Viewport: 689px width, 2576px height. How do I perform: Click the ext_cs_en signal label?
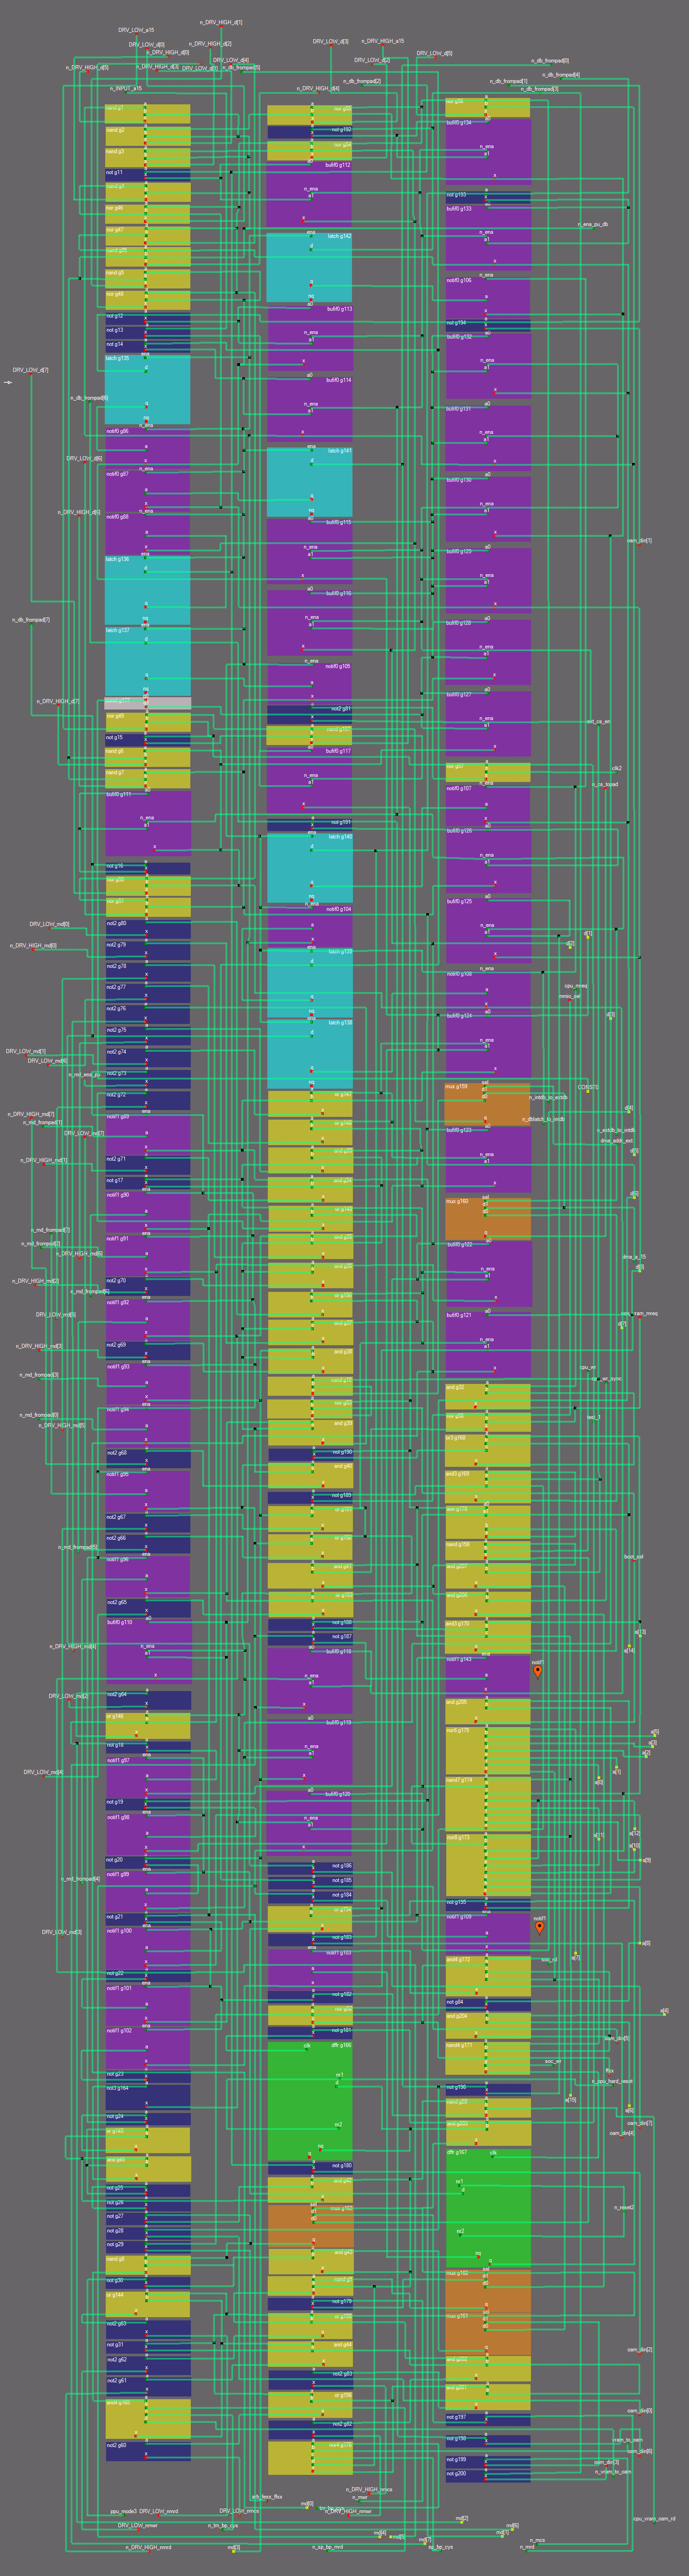(x=598, y=721)
